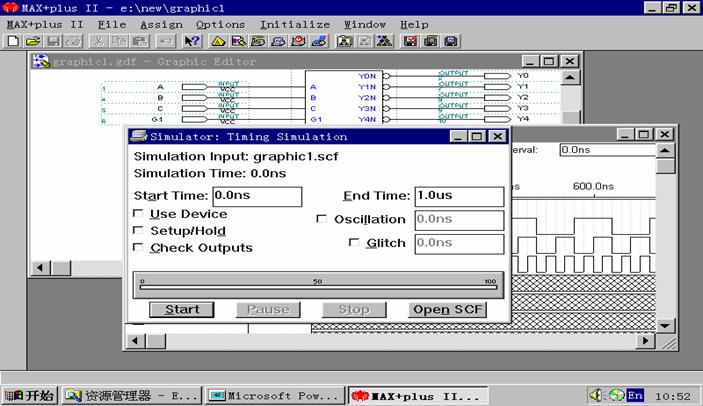This screenshot has height=406, width=703.
Task: Open the Initialize menu
Action: tap(295, 24)
